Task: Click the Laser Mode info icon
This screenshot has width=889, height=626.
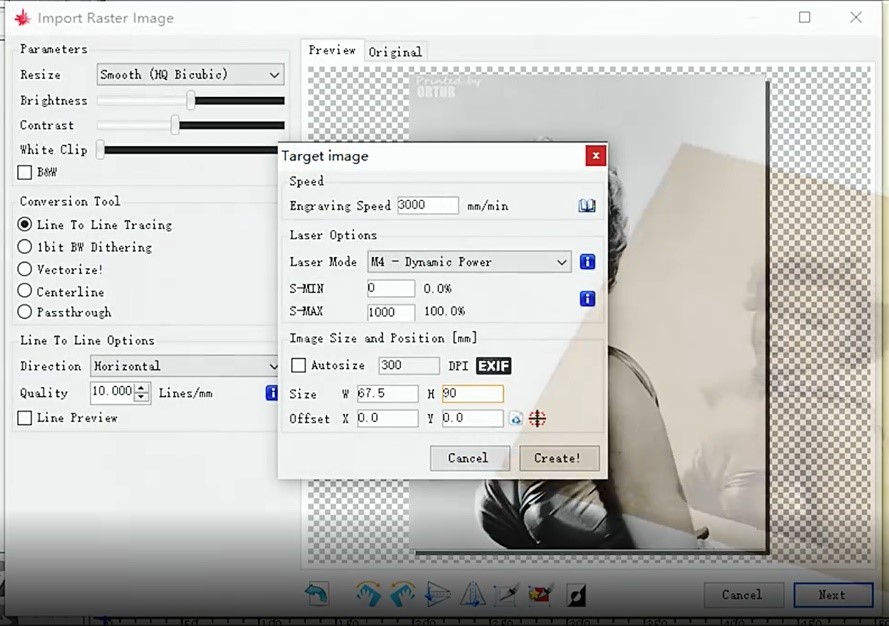Action: [587, 262]
